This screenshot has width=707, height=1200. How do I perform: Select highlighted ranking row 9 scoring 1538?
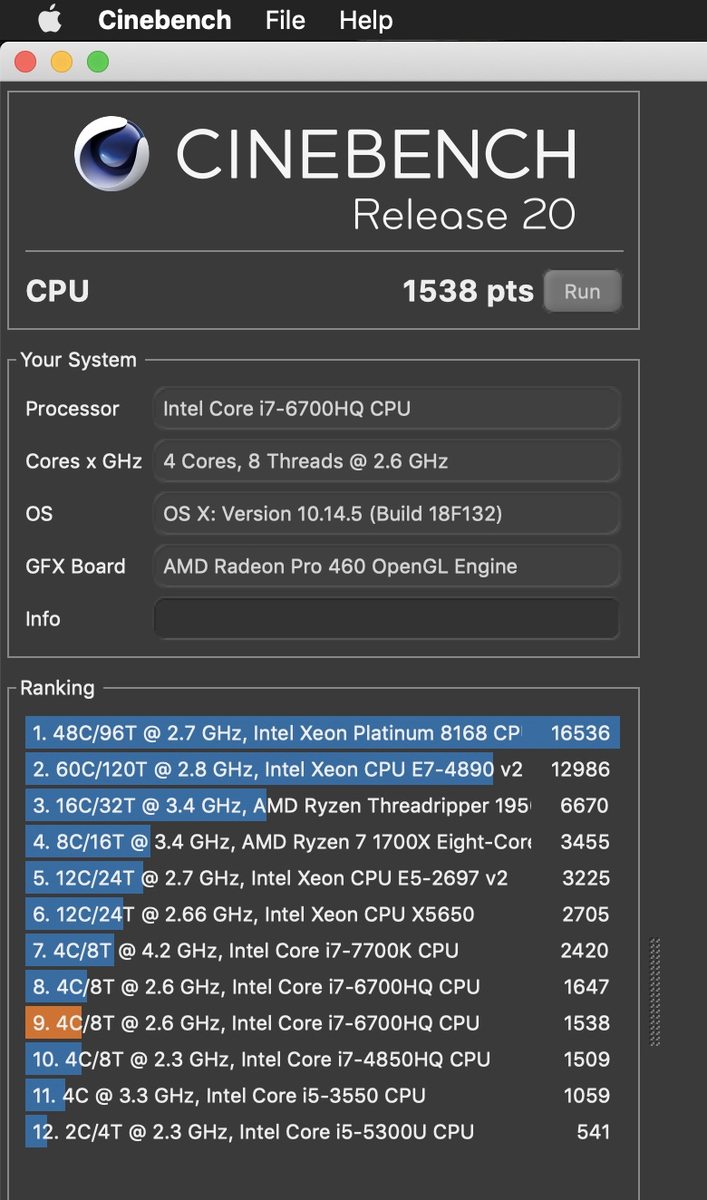coord(322,1023)
